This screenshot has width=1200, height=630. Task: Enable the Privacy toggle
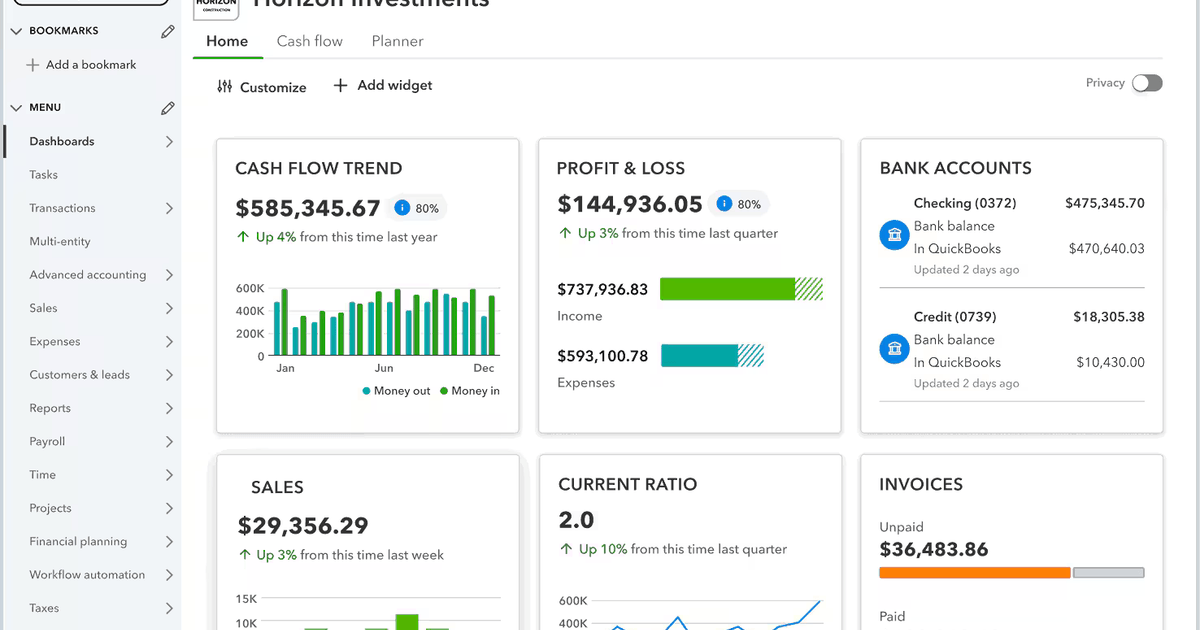[1147, 83]
